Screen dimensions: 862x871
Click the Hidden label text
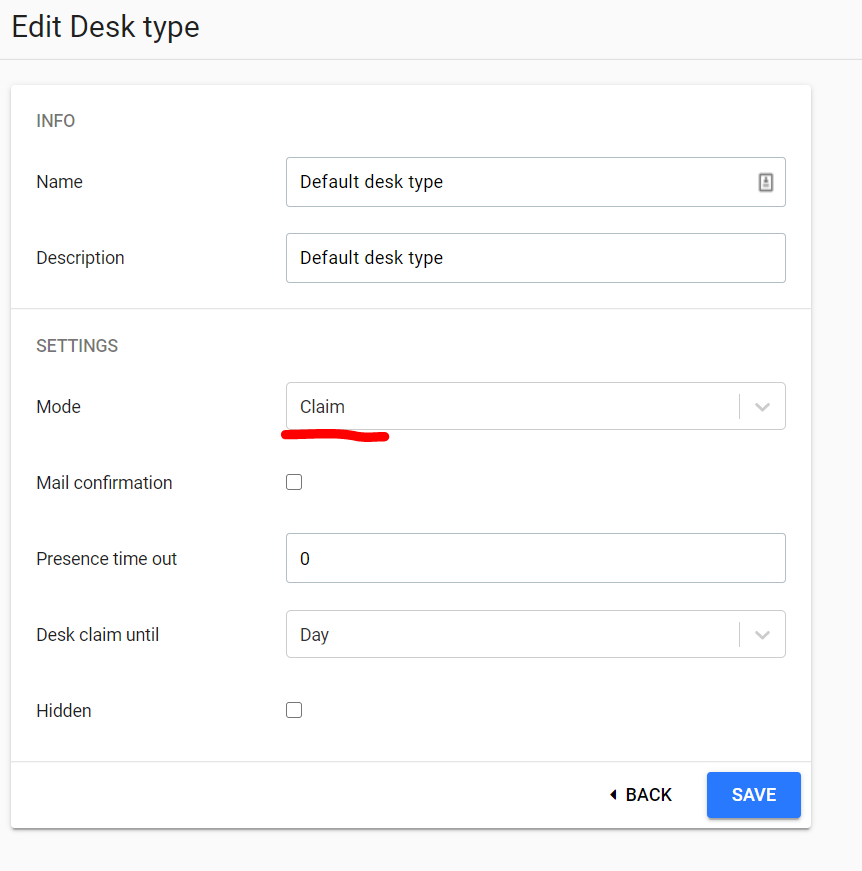click(64, 710)
